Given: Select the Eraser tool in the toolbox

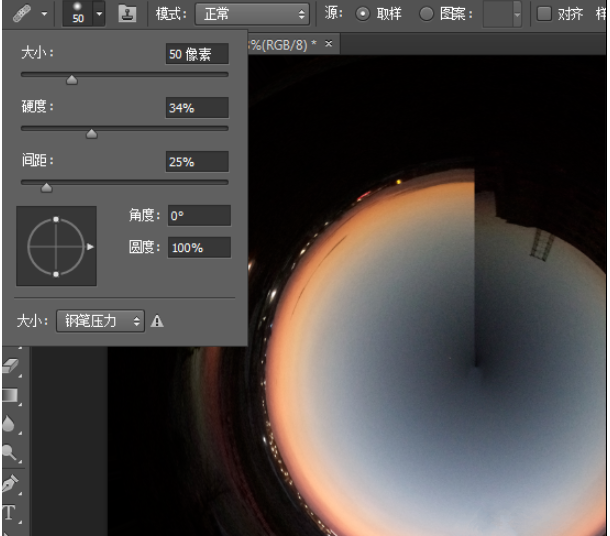Looking at the screenshot, I should pos(12,367).
